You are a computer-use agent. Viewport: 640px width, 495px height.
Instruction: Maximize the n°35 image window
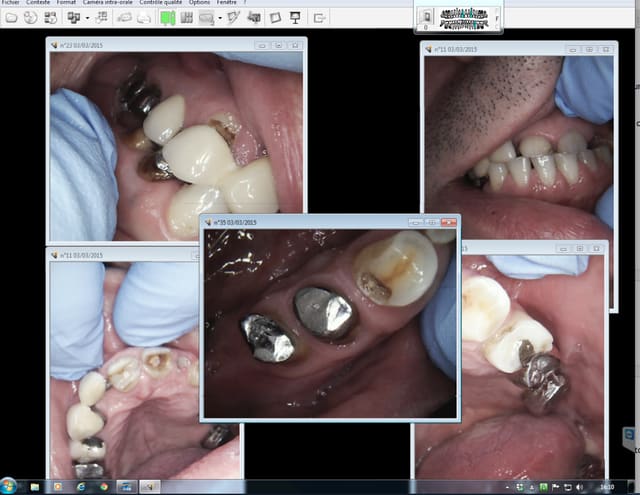click(433, 222)
